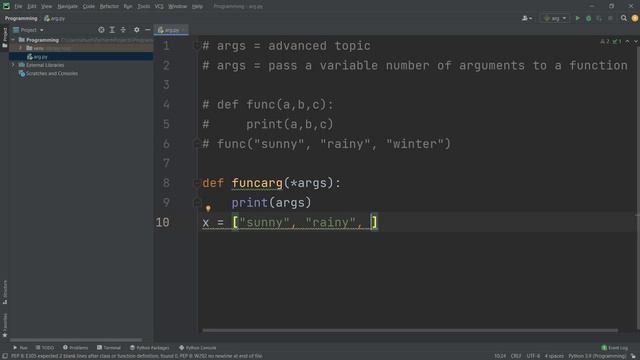Click 4 spaces indent setting

[x=554, y=356]
